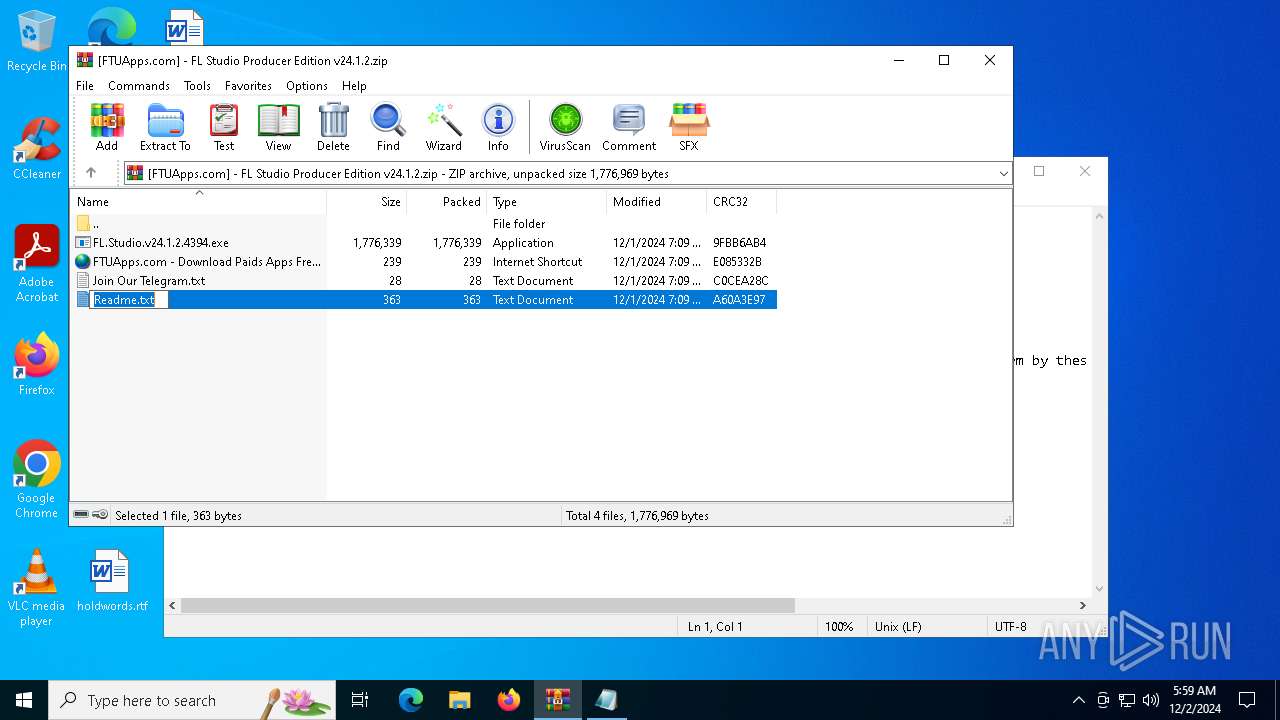
Task: Click Notepad scroll left arrow
Action: 172,605
